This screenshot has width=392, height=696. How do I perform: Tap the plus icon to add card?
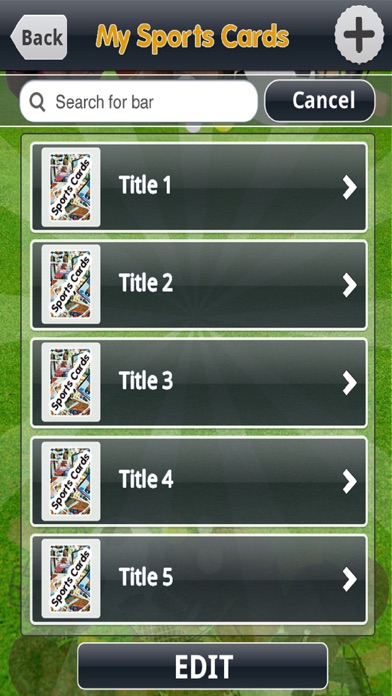pos(359,35)
